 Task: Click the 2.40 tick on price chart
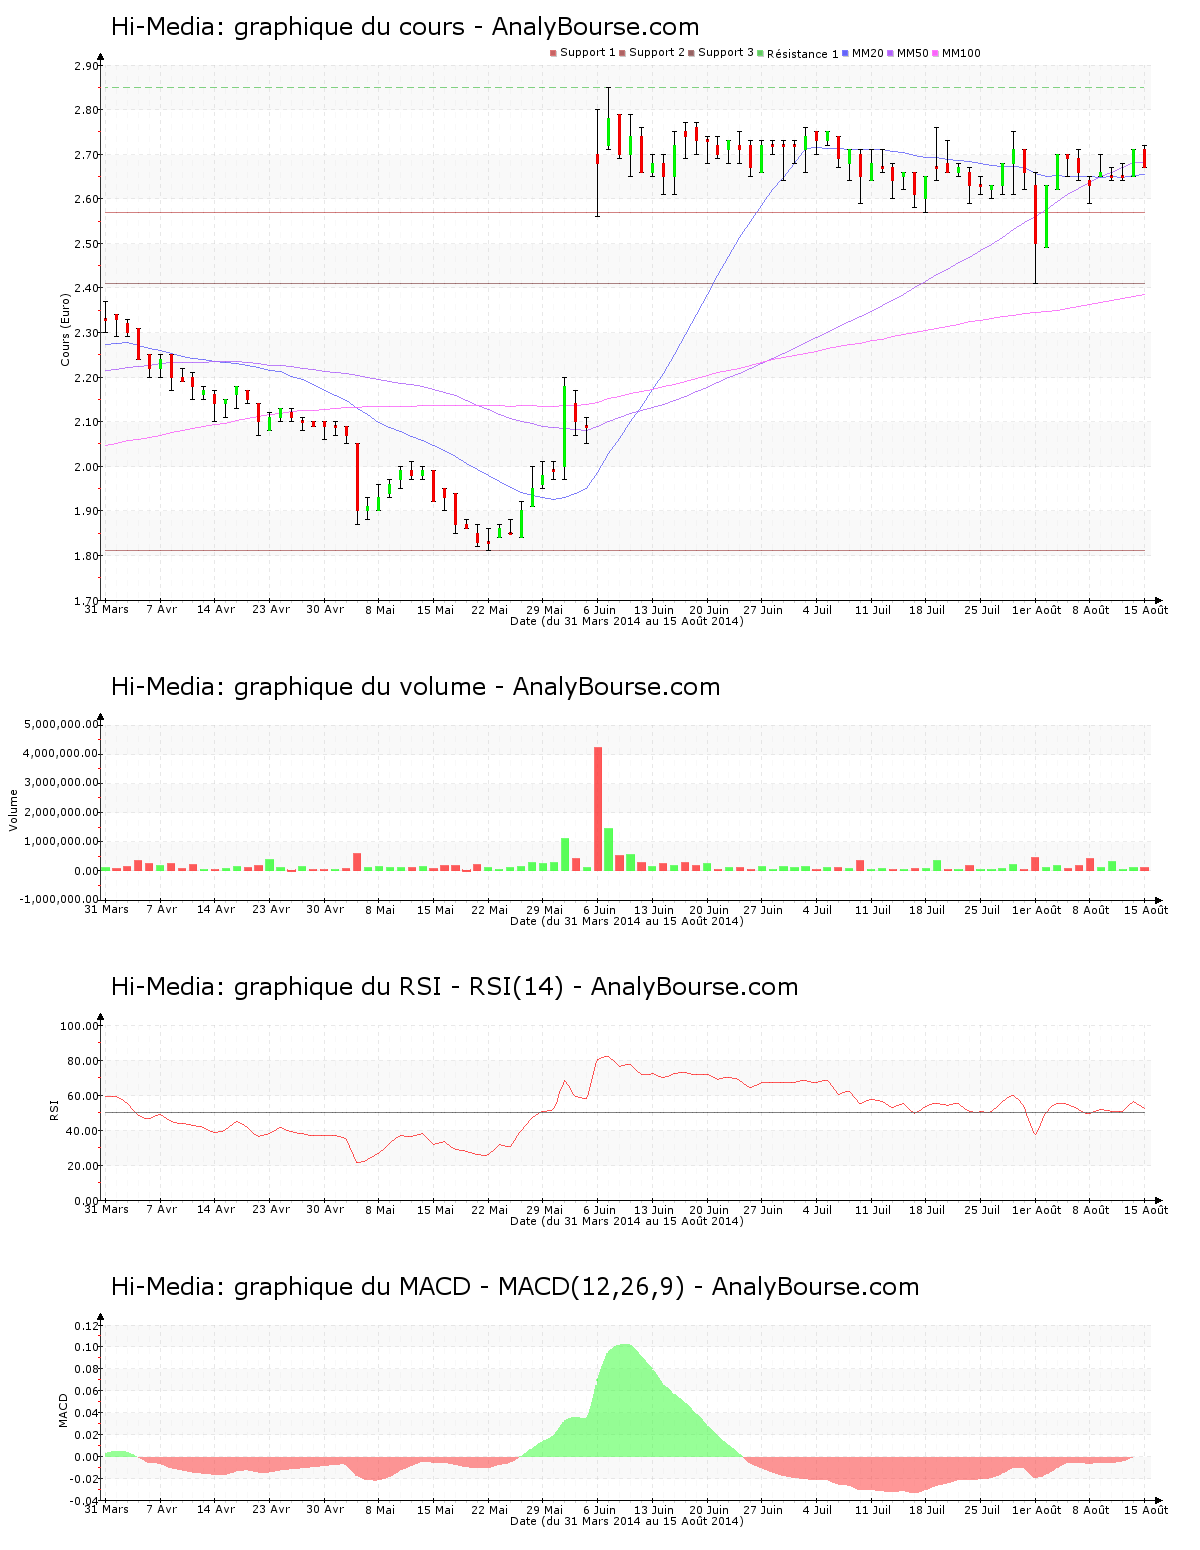[87, 289]
